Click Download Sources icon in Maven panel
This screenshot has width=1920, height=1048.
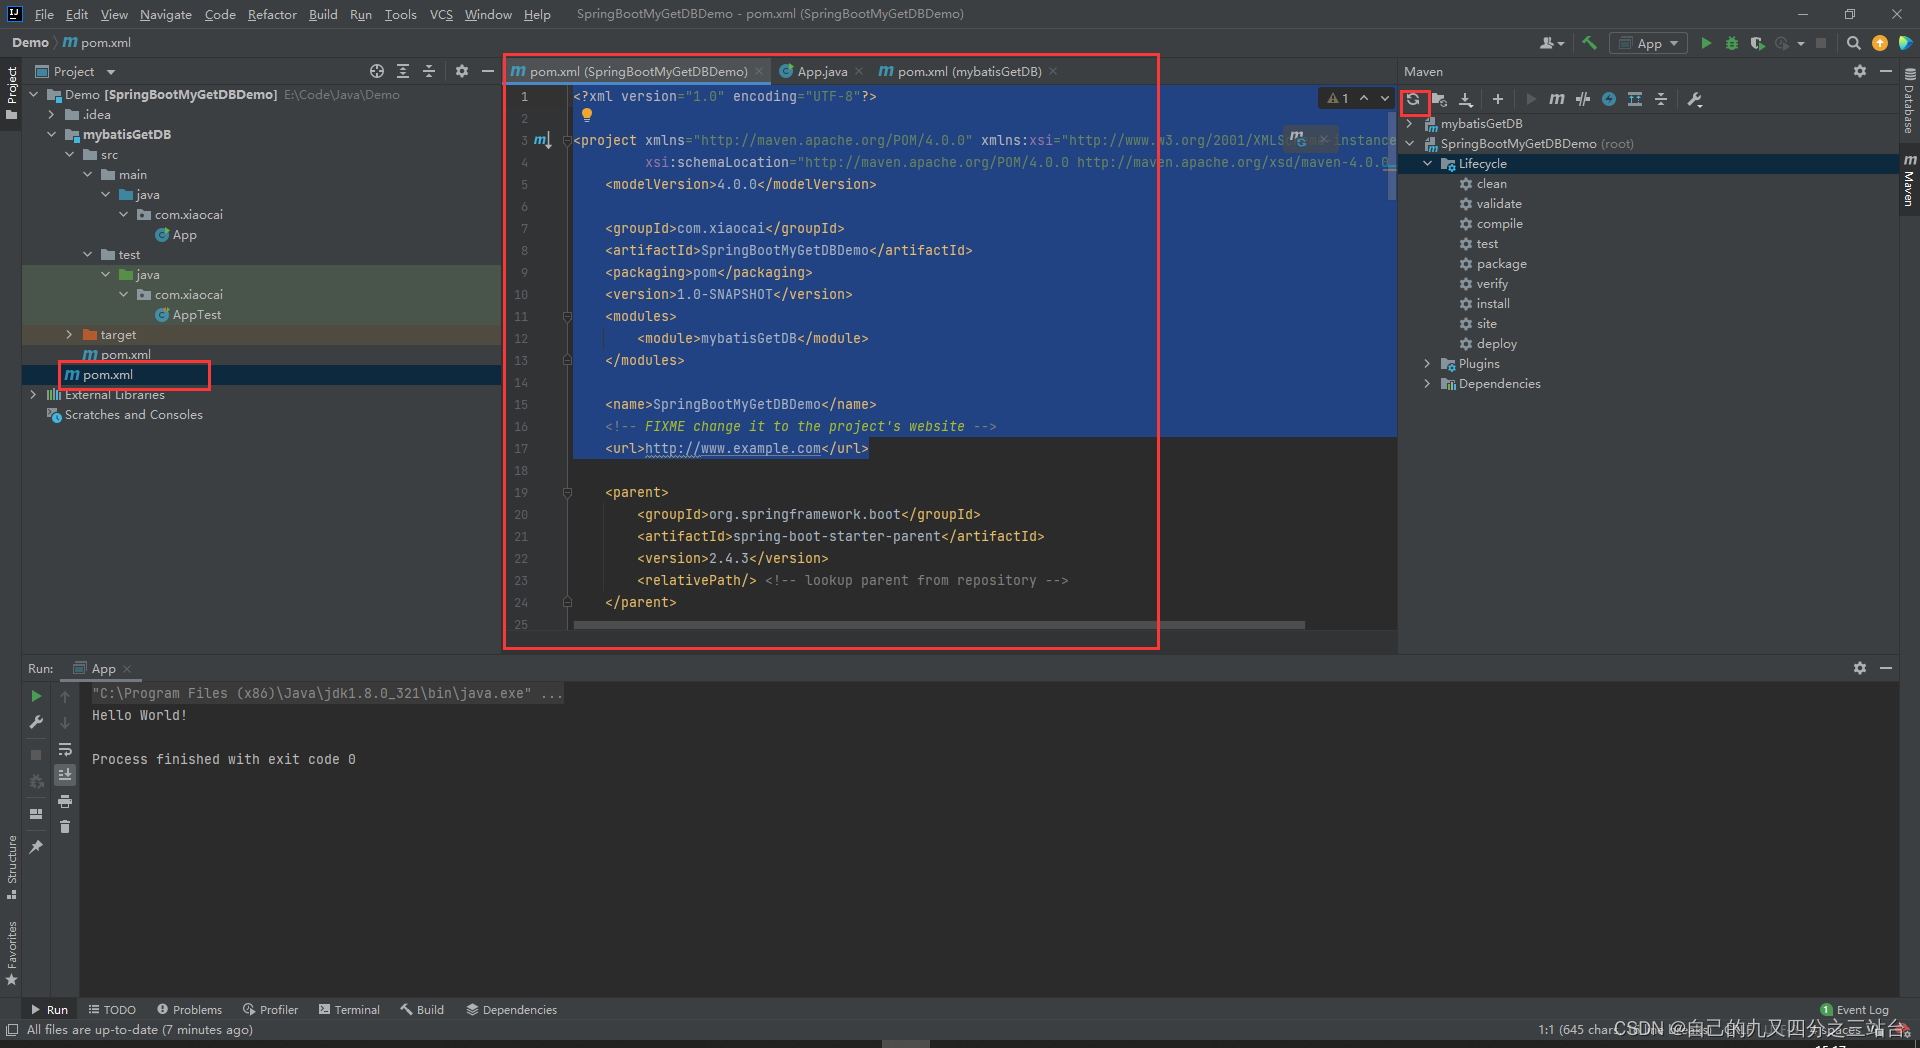tap(1465, 99)
